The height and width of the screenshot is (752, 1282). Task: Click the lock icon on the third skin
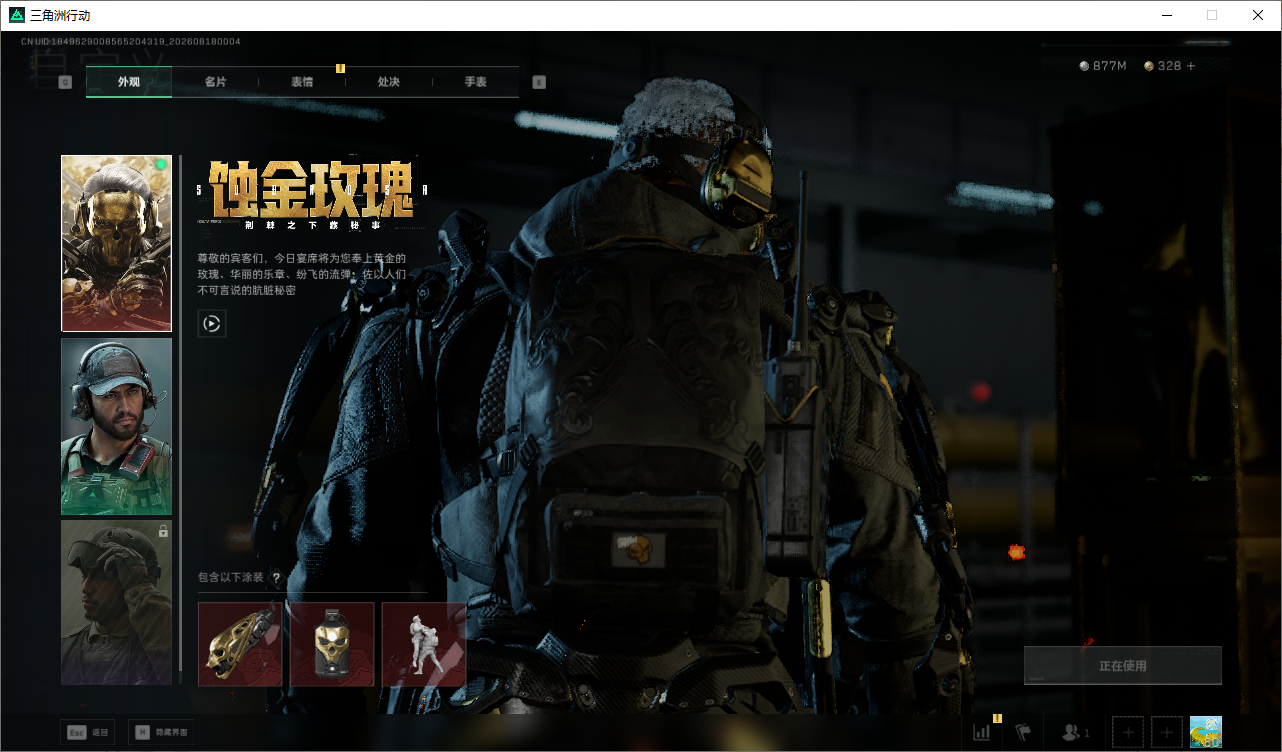163,532
